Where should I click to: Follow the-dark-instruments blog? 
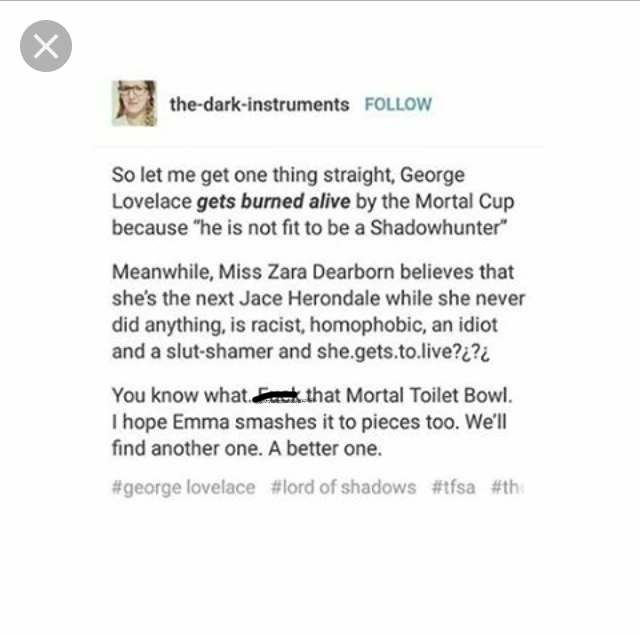point(398,104)
